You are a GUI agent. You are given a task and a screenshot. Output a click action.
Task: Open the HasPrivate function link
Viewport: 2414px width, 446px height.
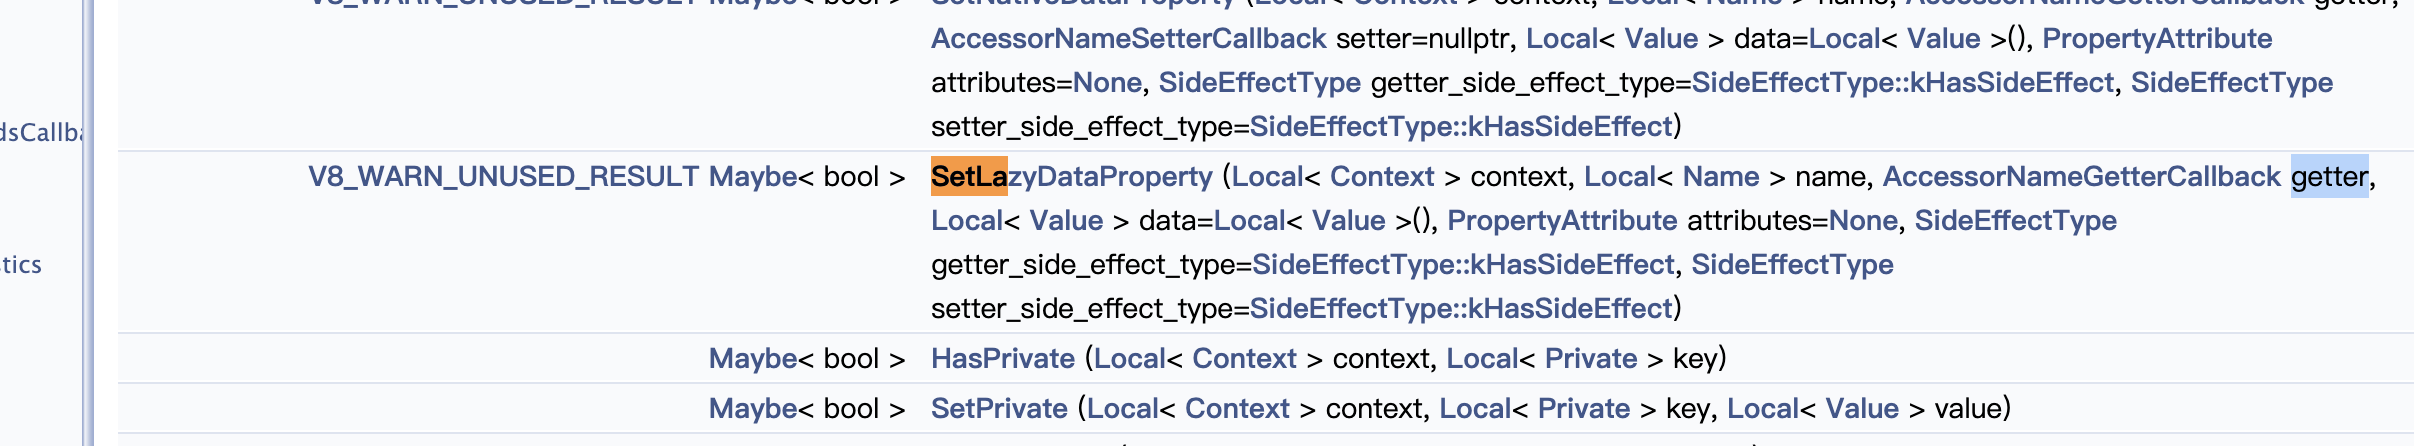click(x=1002, y=359)
